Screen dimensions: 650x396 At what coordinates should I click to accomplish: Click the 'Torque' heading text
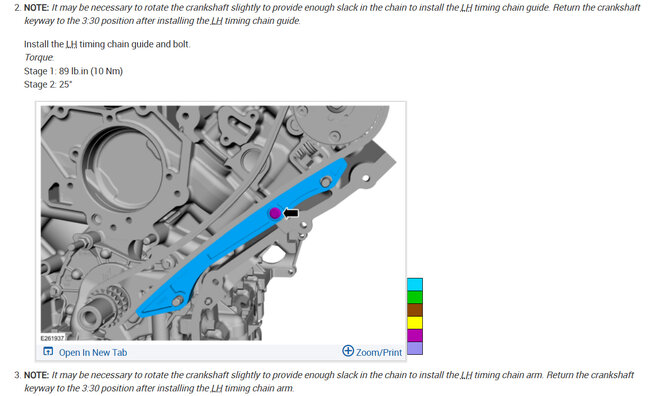(39, 57)
